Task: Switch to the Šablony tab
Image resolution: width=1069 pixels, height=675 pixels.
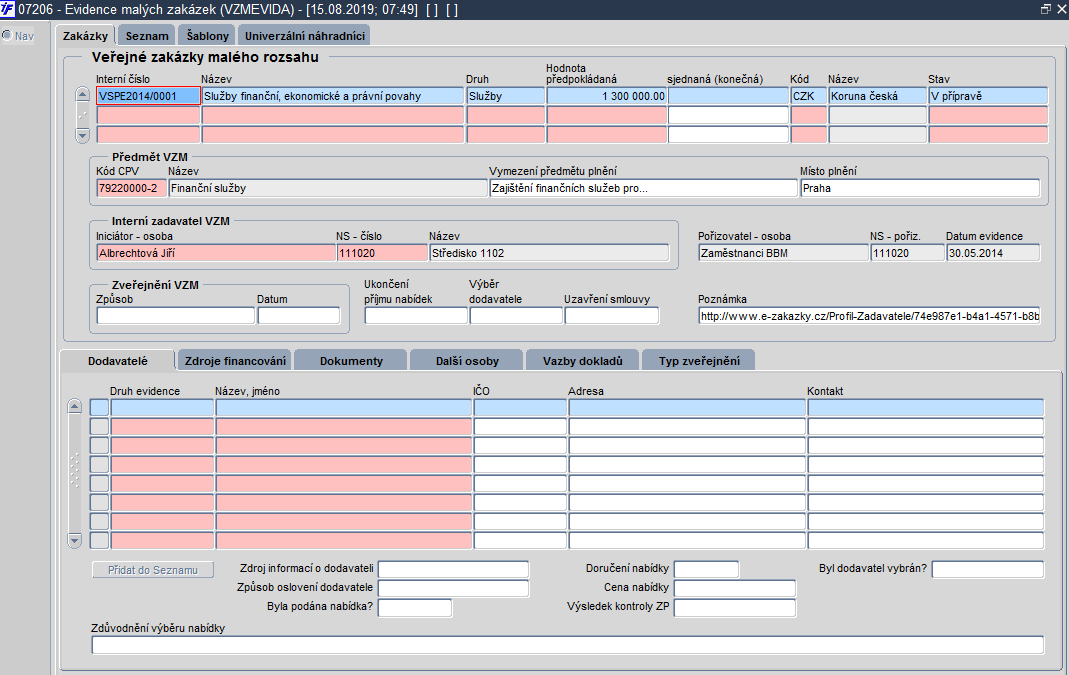Action: pyautogui.click(x=207, y=35)
